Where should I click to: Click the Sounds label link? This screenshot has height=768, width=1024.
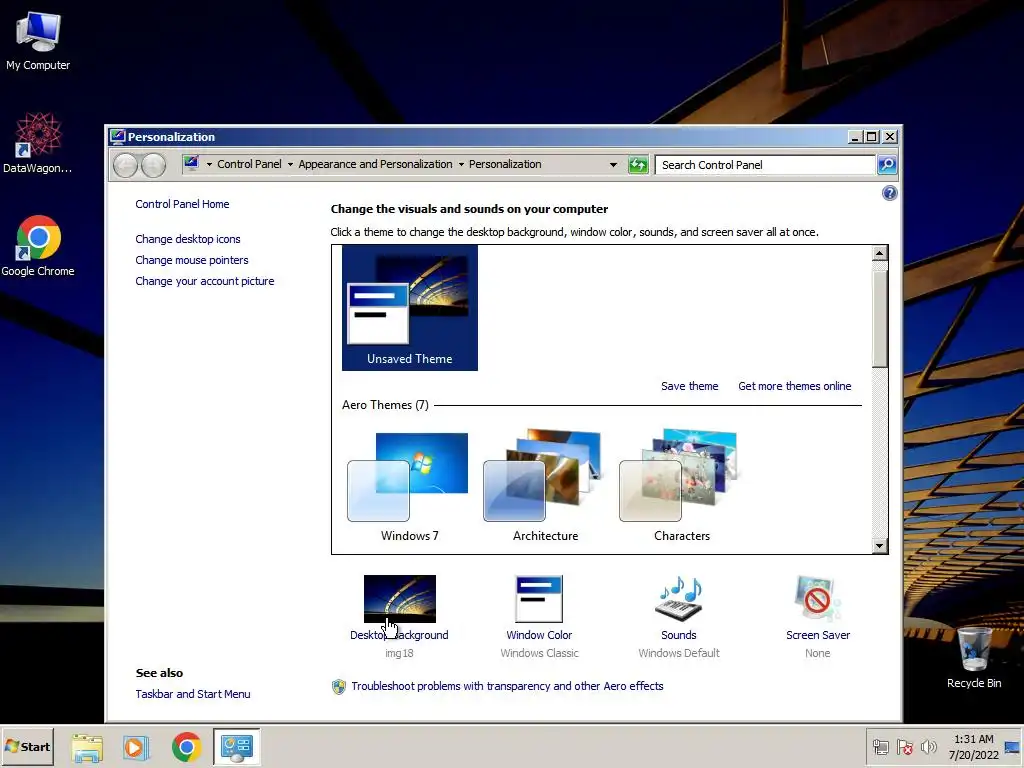coord(679,635)
